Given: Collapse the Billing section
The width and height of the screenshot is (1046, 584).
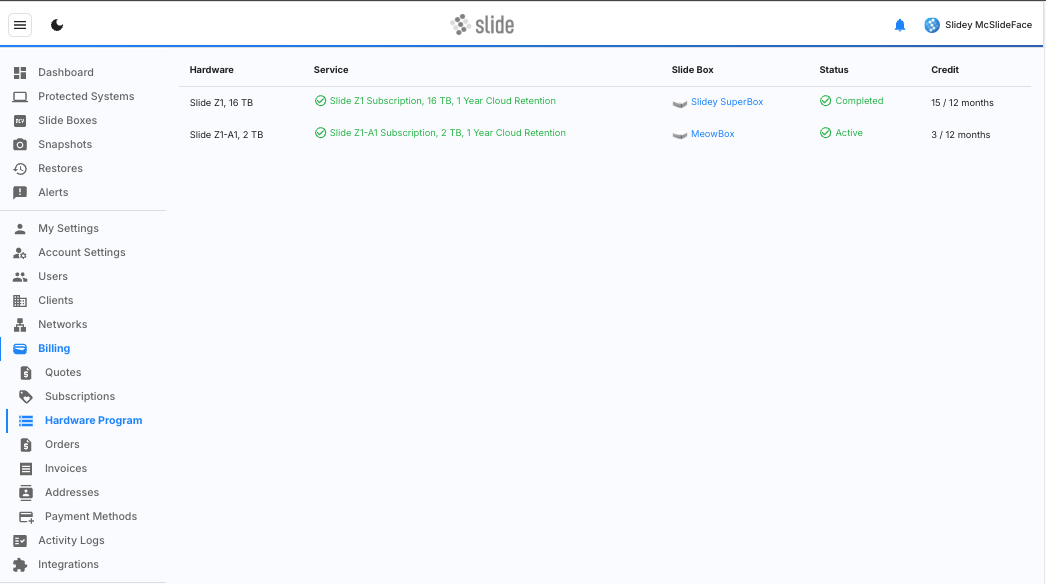Looking at the screenshot, I should click(54, 348).
